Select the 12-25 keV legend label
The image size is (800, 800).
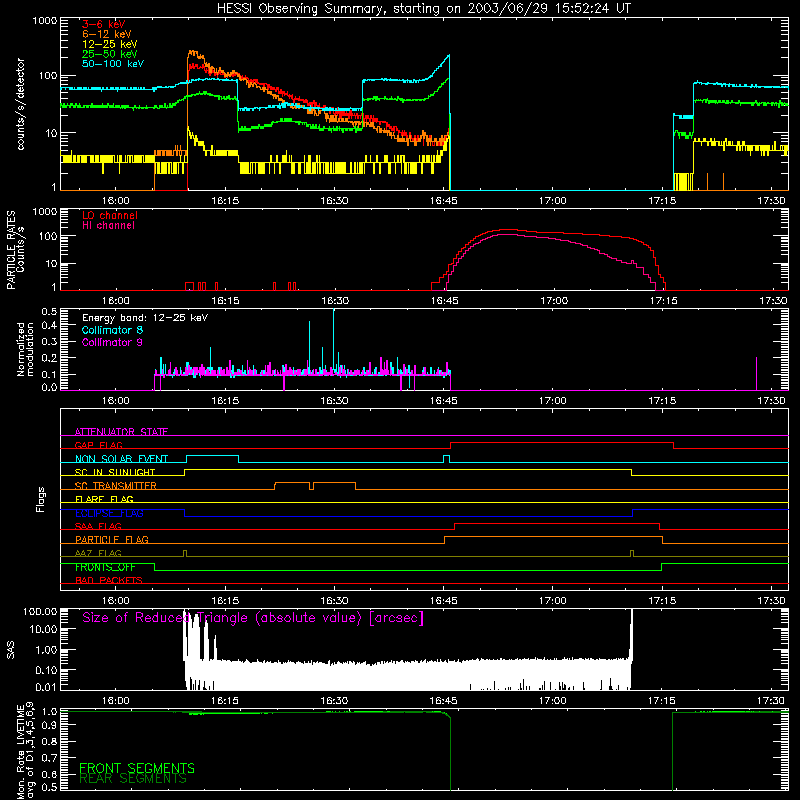tap(110, 44)
